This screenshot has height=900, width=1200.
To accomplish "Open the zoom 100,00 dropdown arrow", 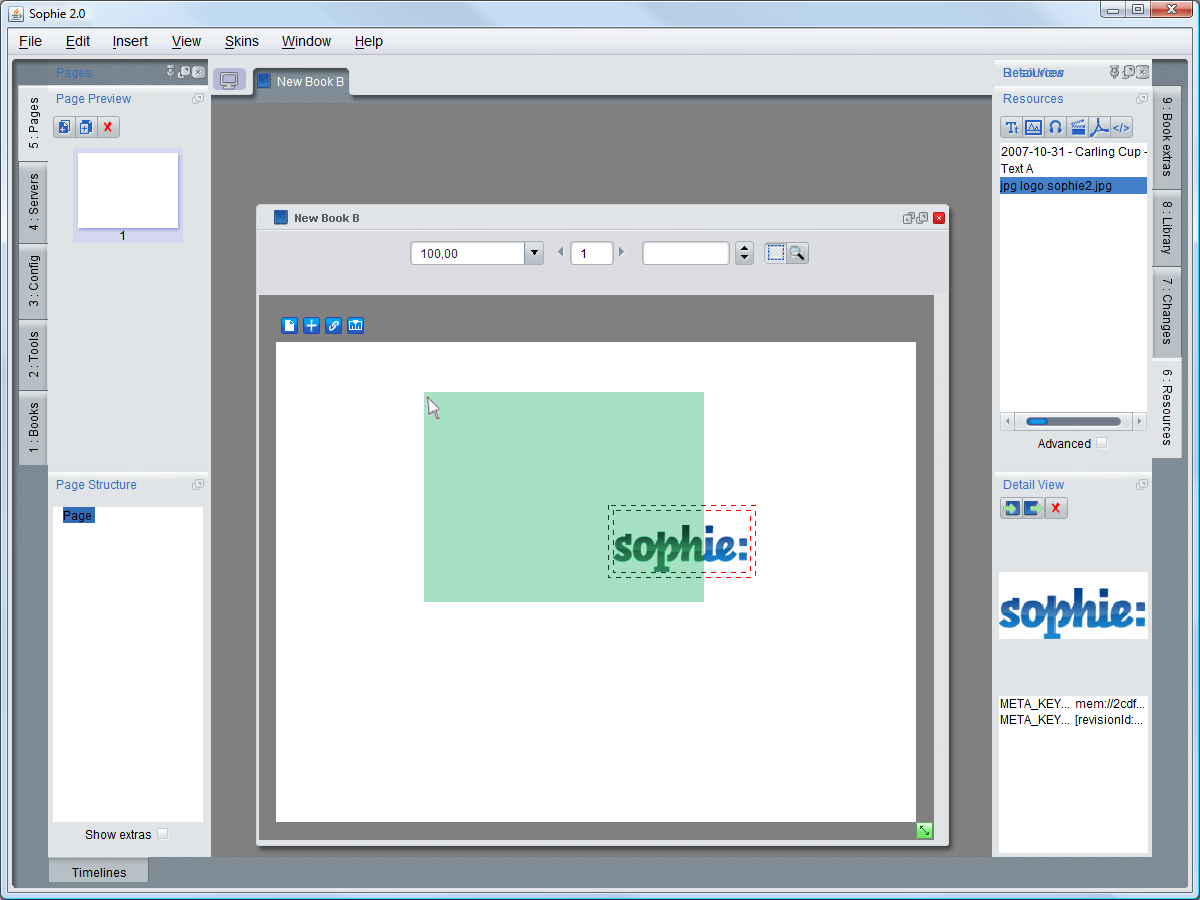I will coord(534,253).
